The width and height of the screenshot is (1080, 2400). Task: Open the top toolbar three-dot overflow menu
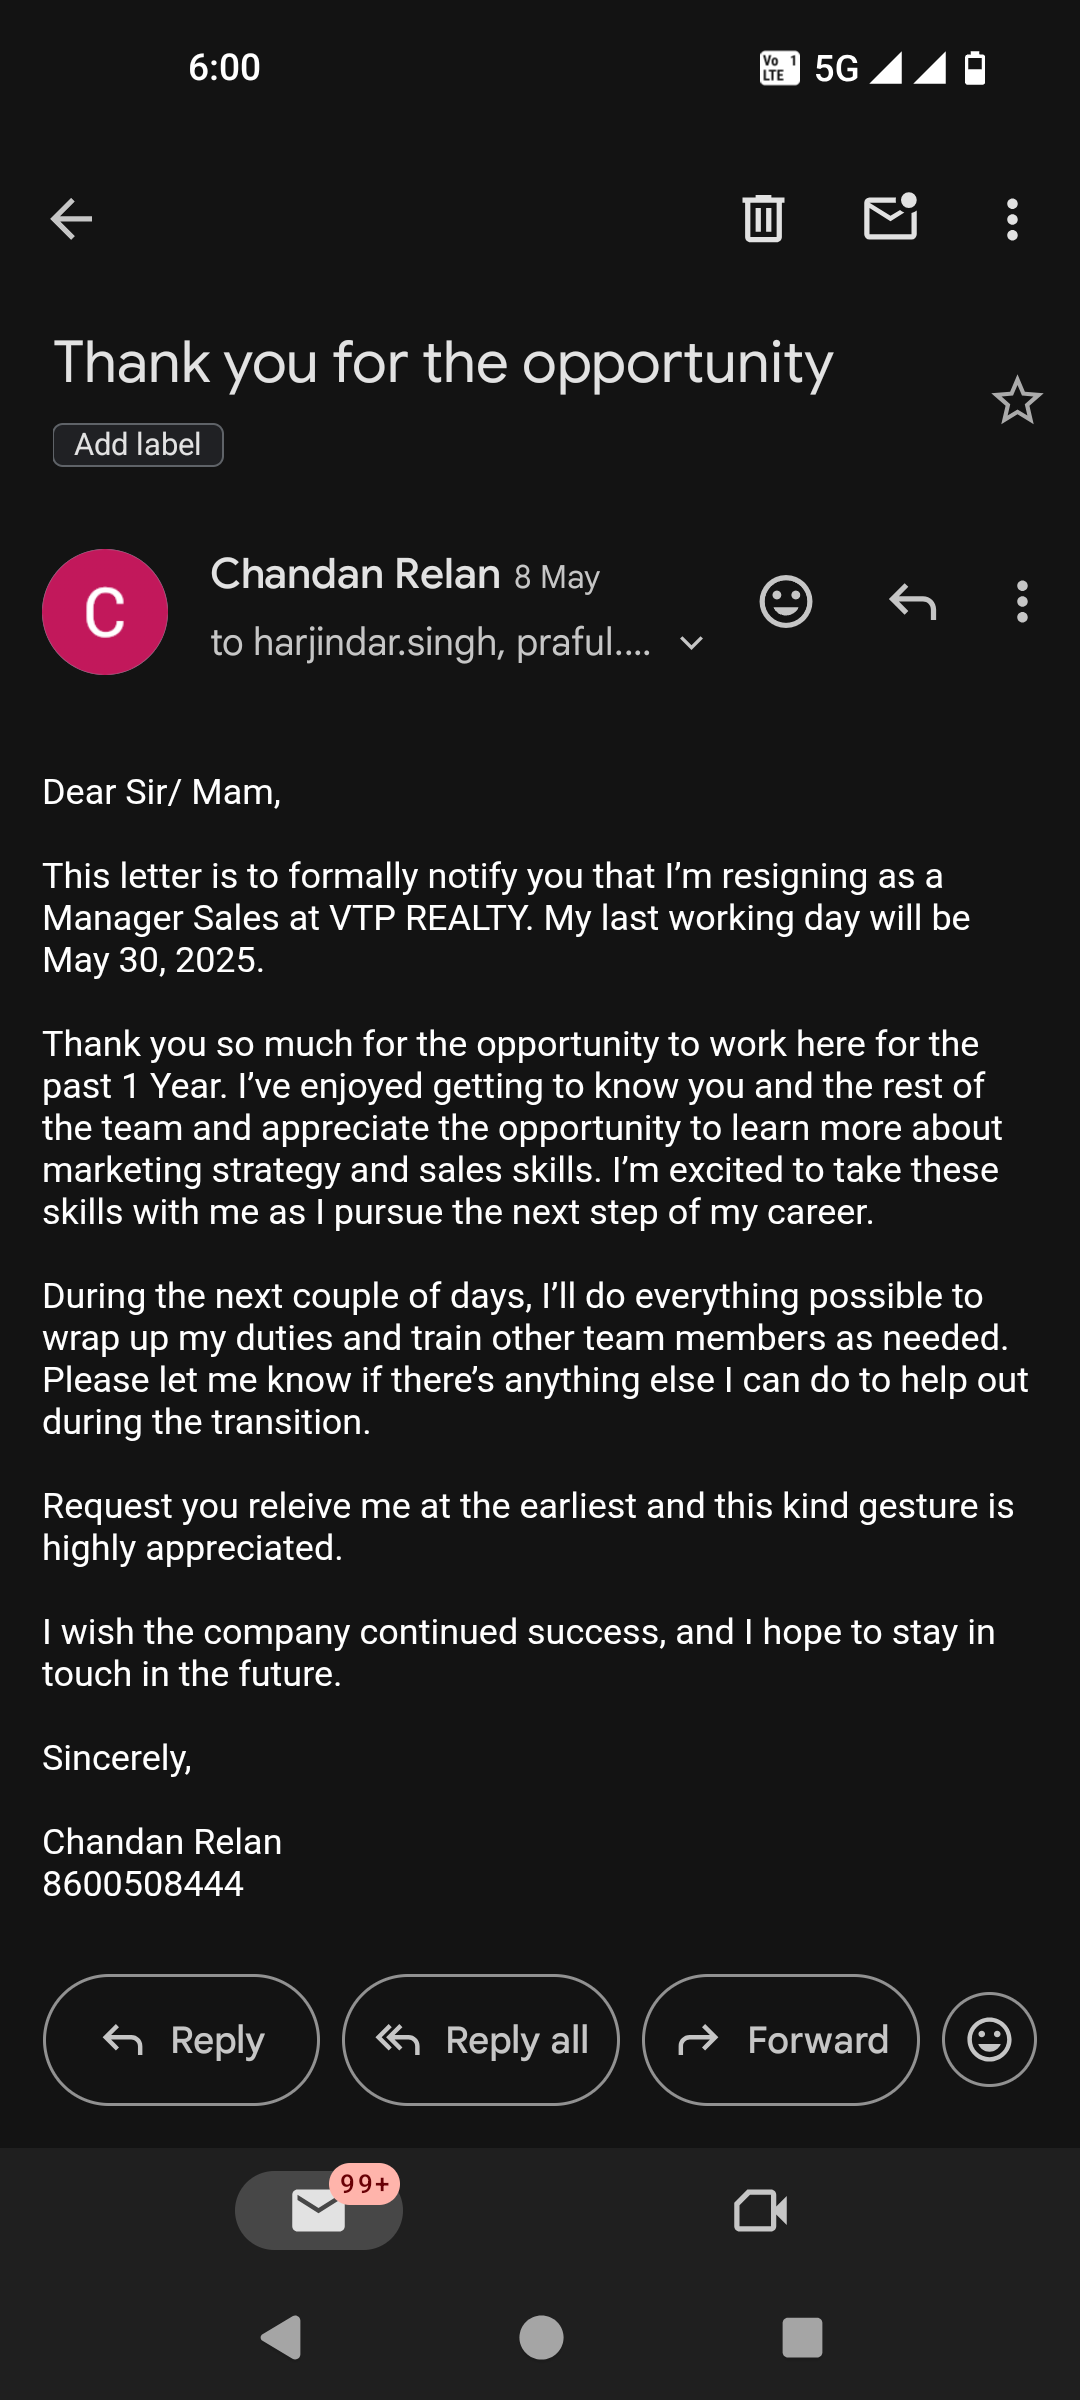[1012, 219]
